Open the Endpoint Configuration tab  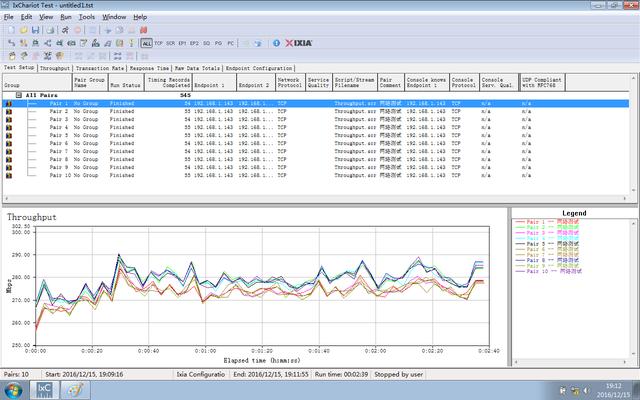tap(260, 68)
